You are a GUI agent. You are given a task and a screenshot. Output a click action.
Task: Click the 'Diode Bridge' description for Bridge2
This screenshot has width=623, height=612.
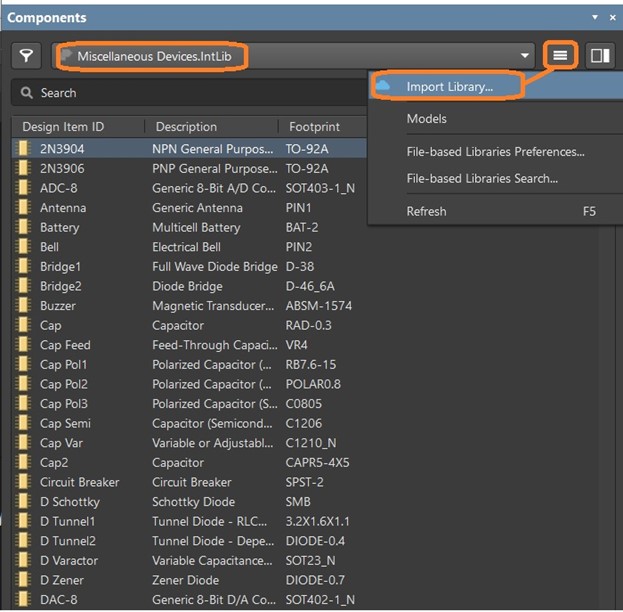pos(187,286)
